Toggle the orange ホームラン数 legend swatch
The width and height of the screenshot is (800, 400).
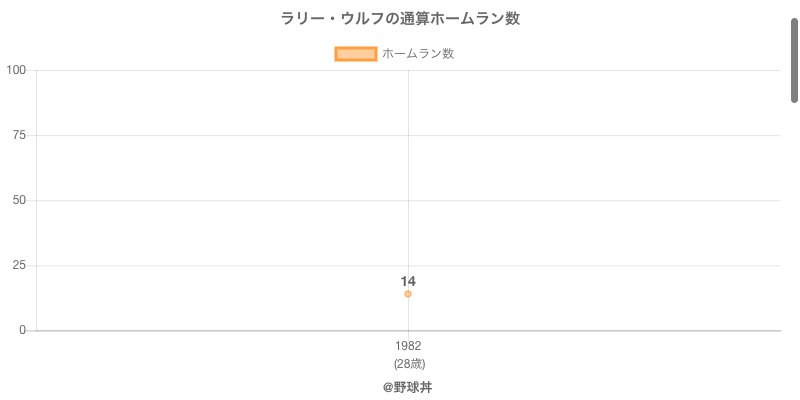(355, 54)
